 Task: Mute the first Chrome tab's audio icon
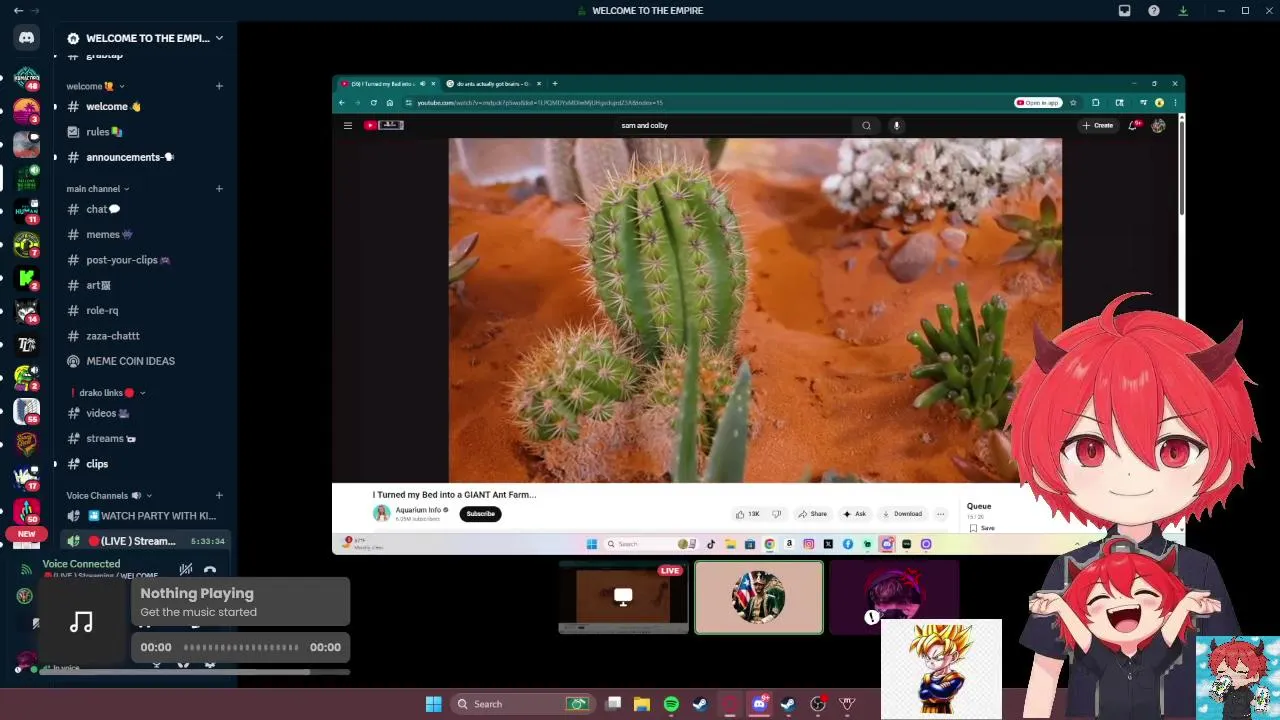[x=422, y=84]
